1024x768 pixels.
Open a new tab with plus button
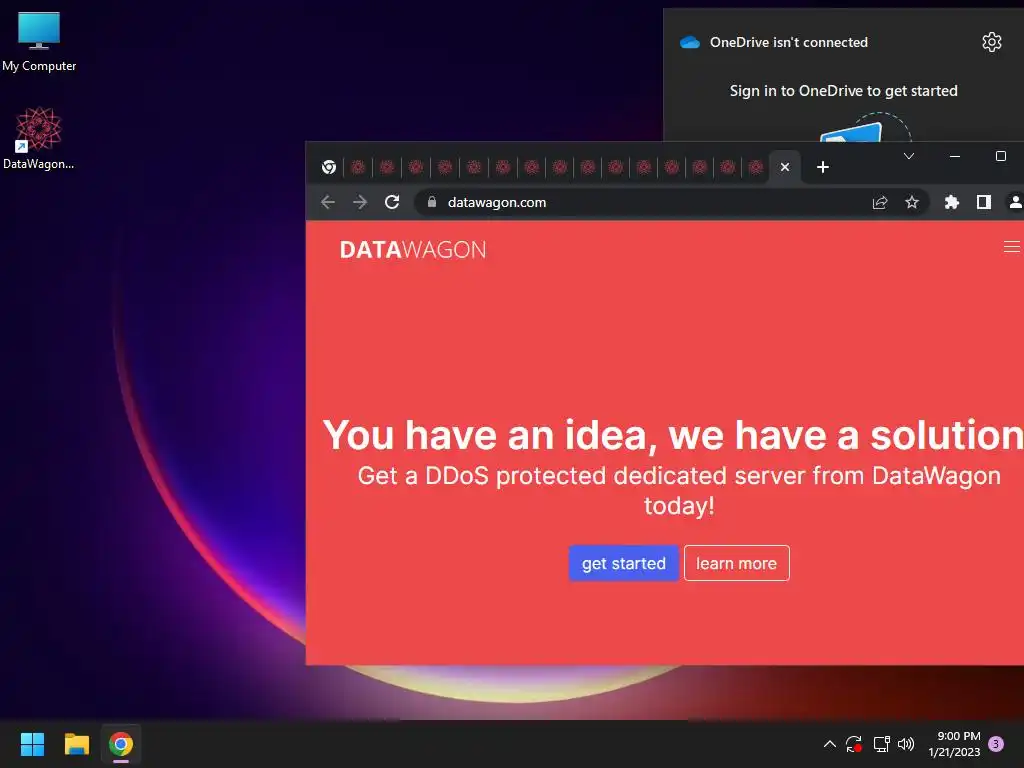823,167
